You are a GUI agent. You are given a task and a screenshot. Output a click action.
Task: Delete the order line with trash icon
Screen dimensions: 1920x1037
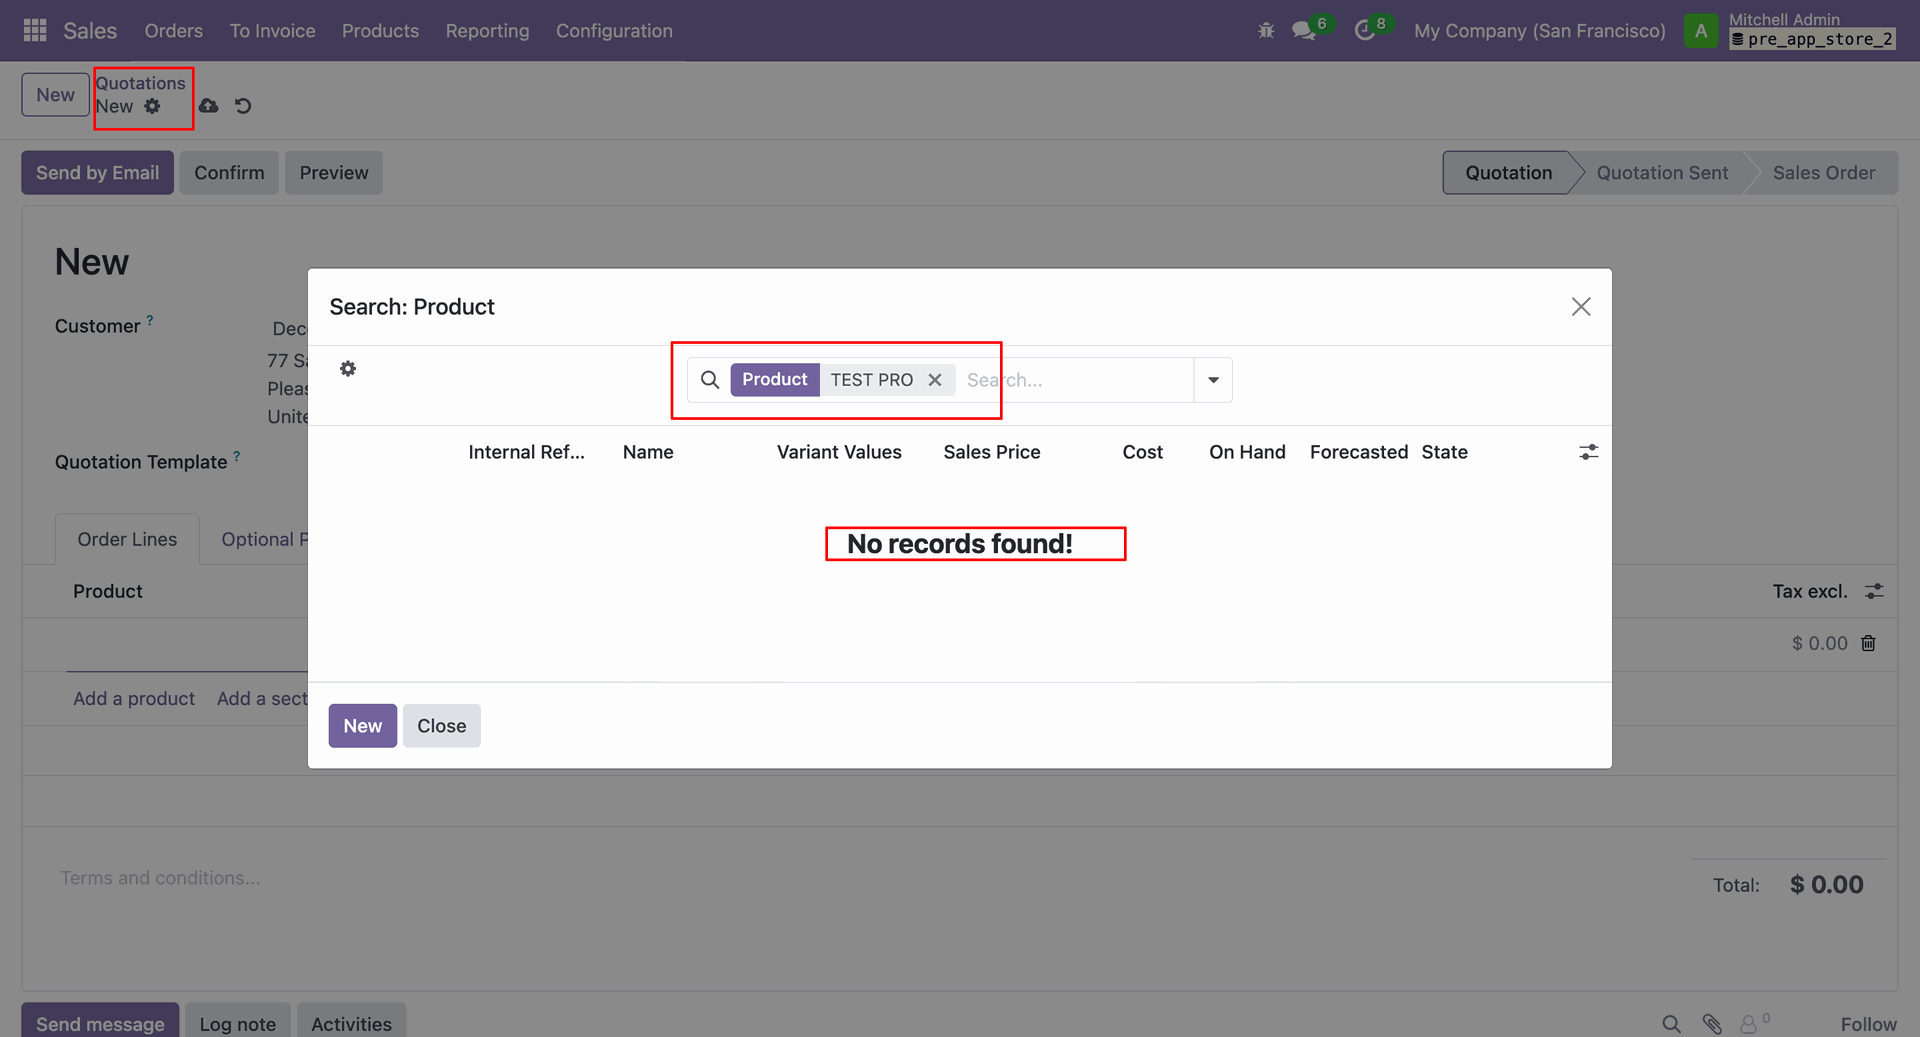1868,643
